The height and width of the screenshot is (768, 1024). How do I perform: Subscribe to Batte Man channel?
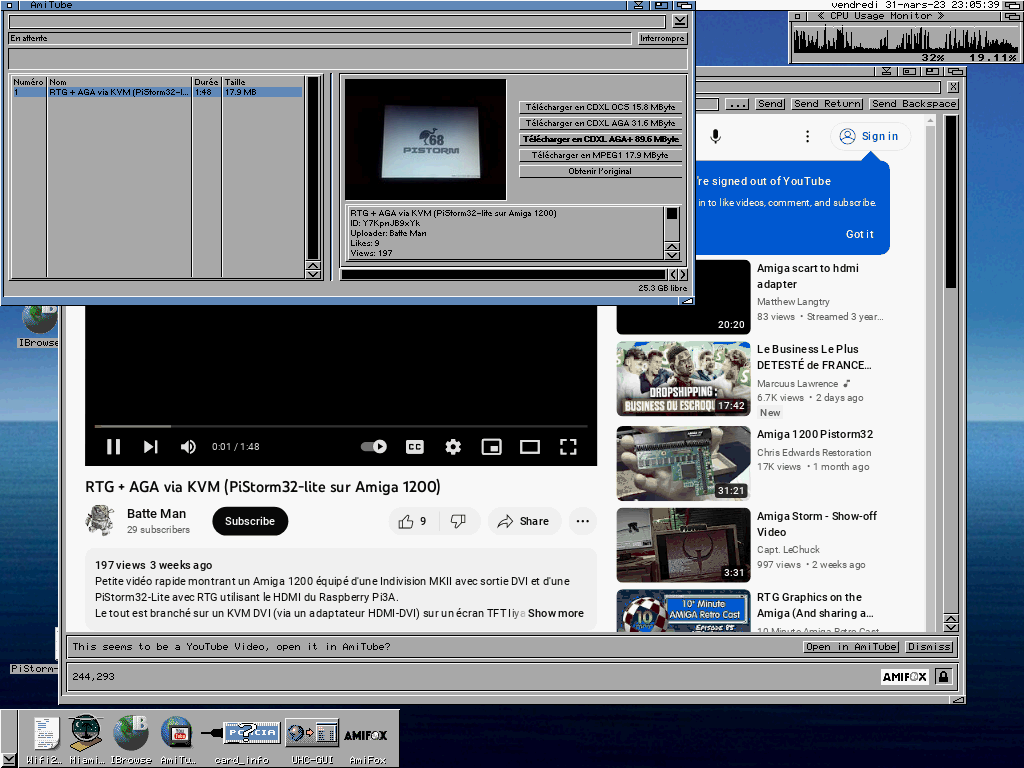click(x=250, y=521)
